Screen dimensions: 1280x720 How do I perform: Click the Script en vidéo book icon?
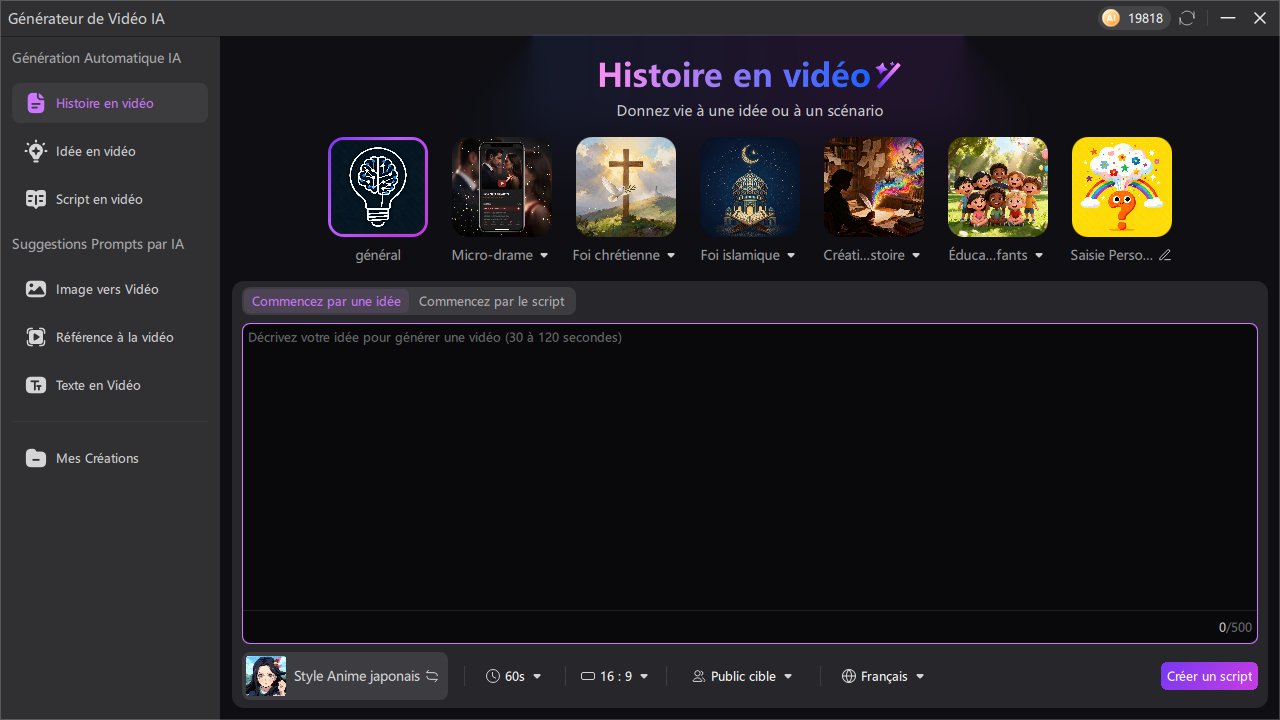(x=36, y=199)
